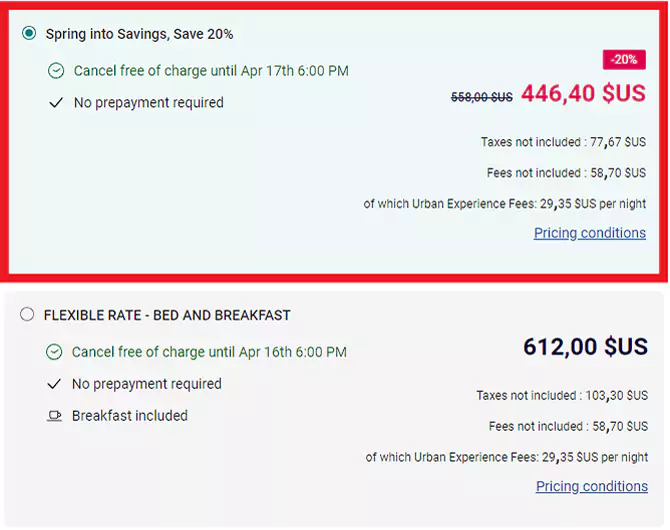Click the 612,00 $US price
The image size is (670, 530).
pyautogui.click(x=585, y=347)
